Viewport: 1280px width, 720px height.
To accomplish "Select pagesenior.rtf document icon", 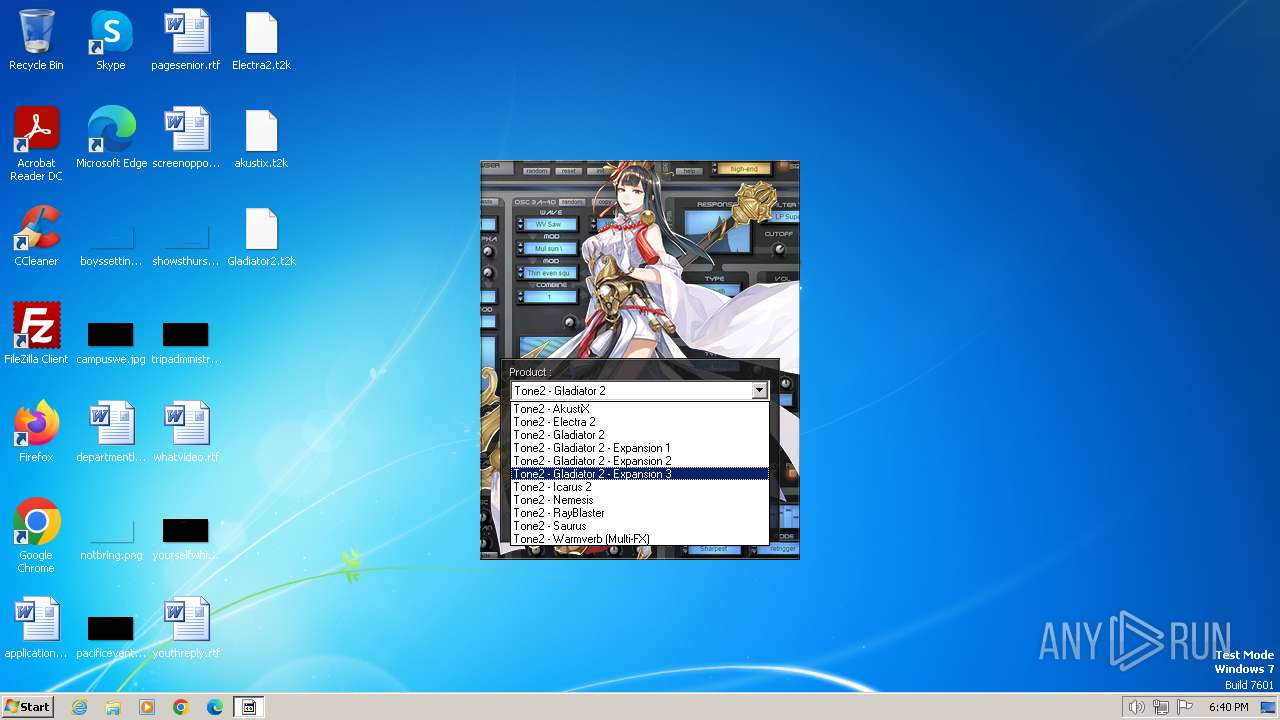I will click(x=186, y=40).
